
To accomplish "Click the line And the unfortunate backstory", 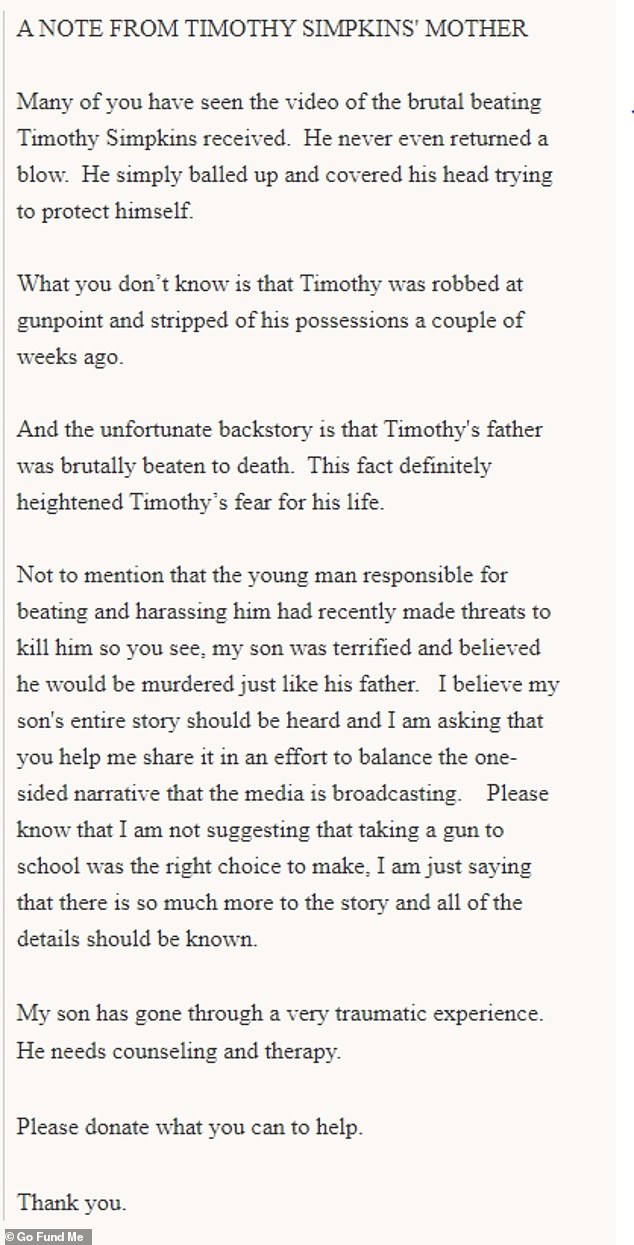I will pyautogui.click(x=281, y=430).
